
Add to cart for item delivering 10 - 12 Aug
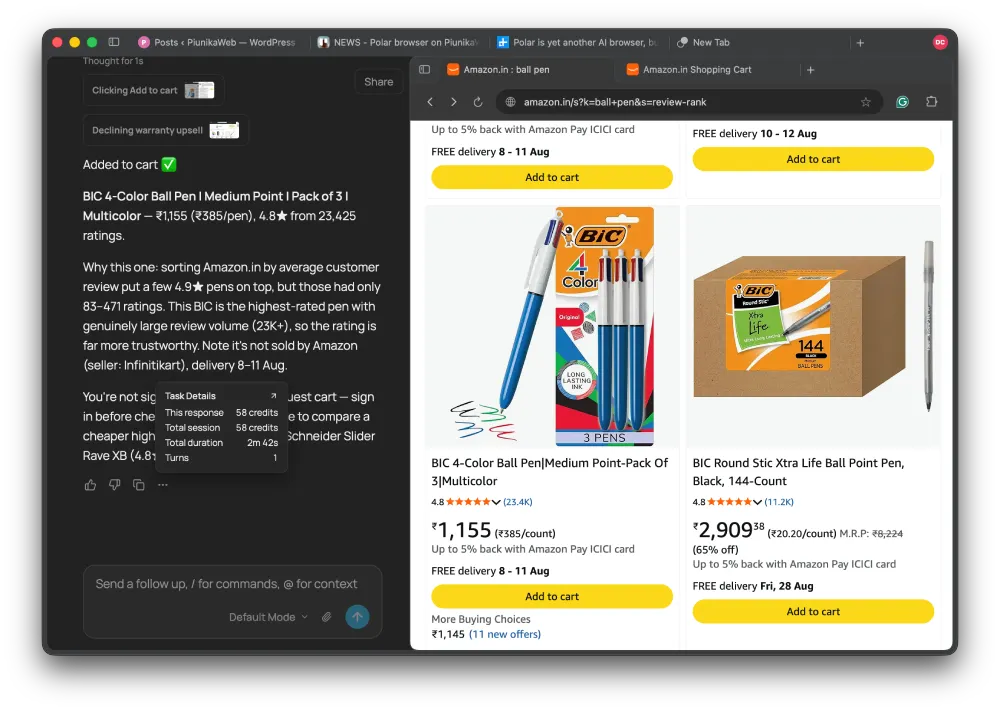813,159
